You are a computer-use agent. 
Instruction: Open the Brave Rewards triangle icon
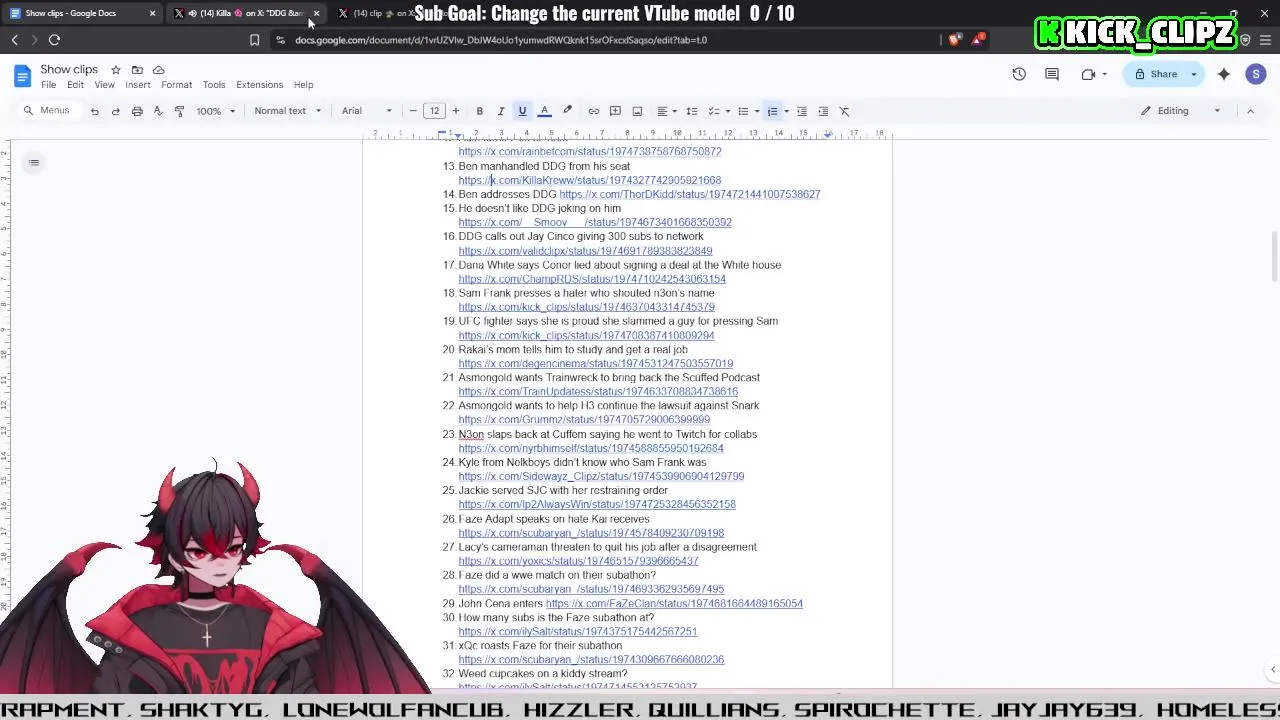[977, 40]
